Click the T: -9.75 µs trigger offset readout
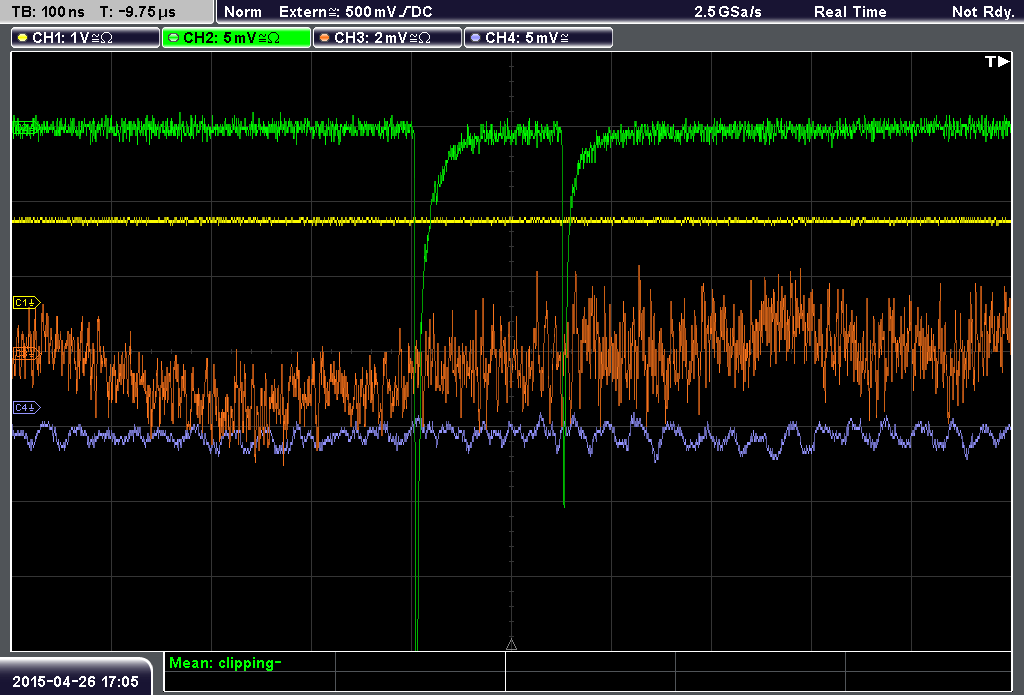 click(137, 12)
